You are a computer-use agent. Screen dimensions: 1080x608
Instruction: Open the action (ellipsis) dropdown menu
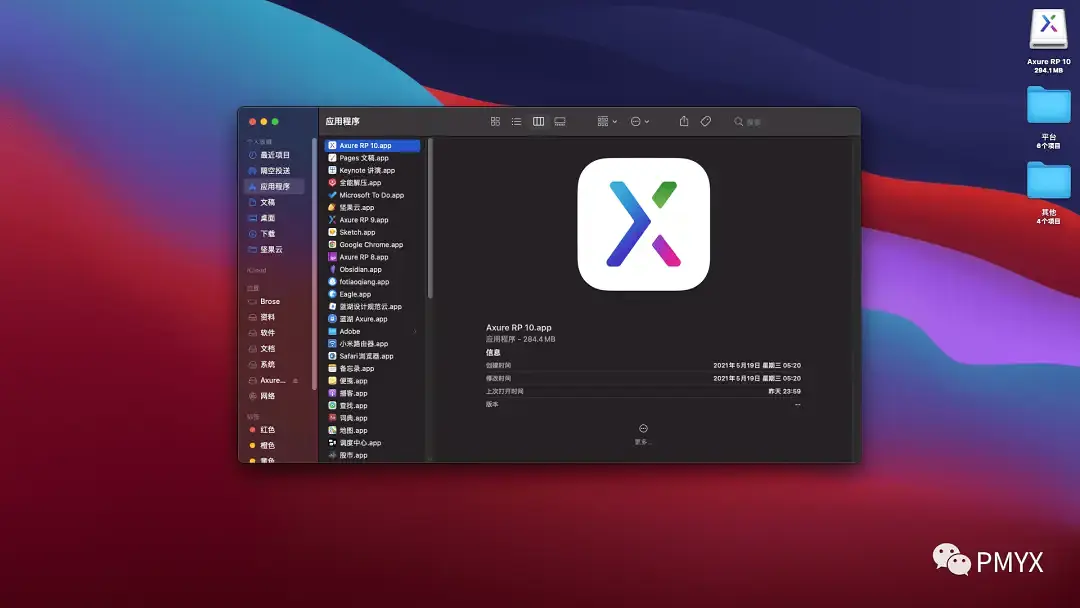640,120
